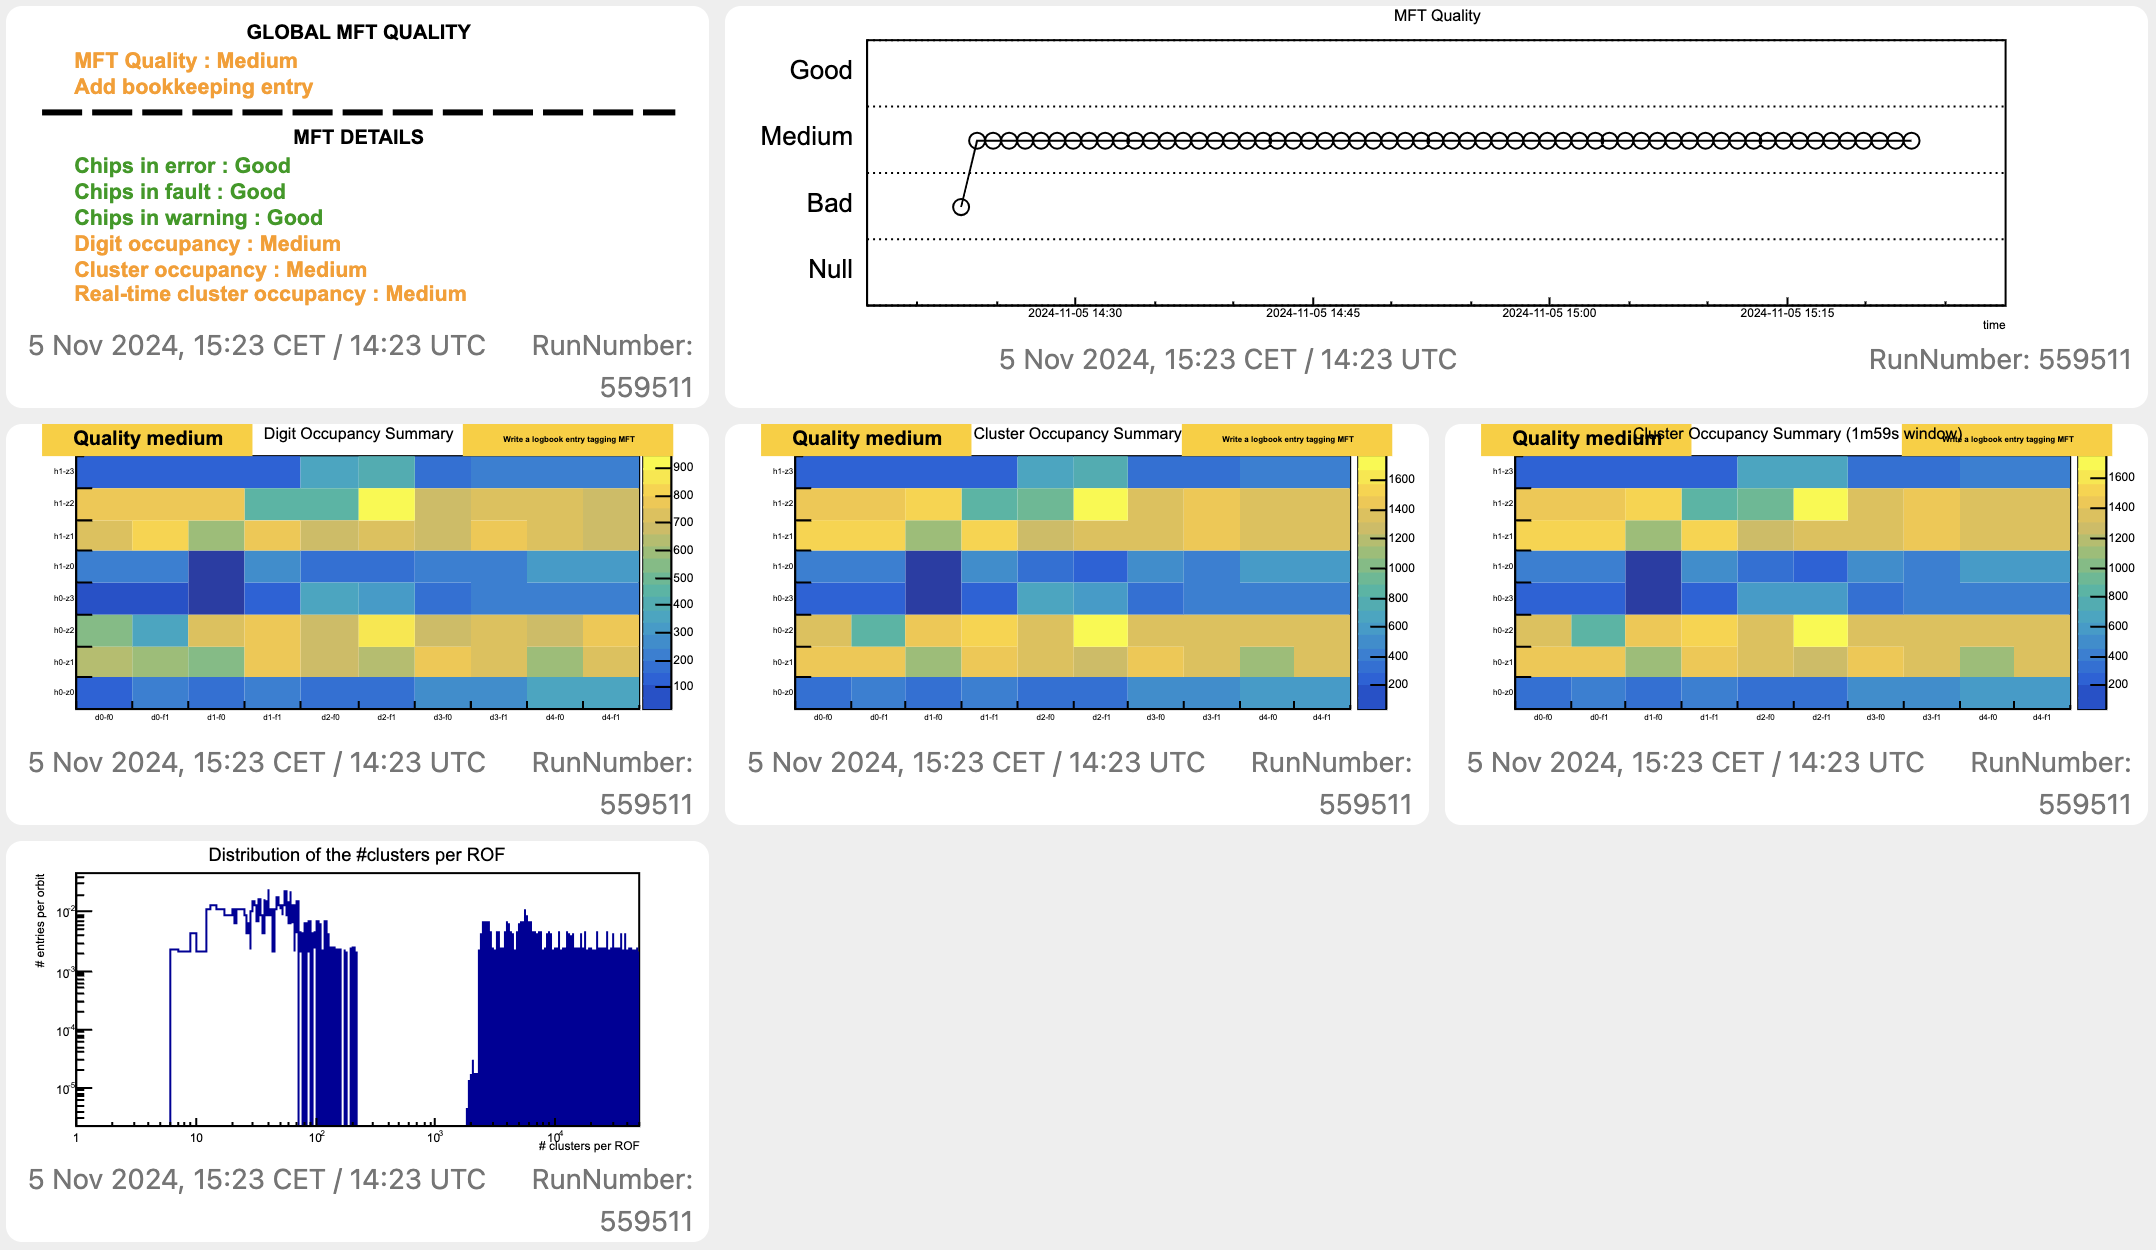This screenshot has width=2156, height=1250.
Task: Click timestamp under Cluster Occupancy Summary panel
Action: point(976,763)
